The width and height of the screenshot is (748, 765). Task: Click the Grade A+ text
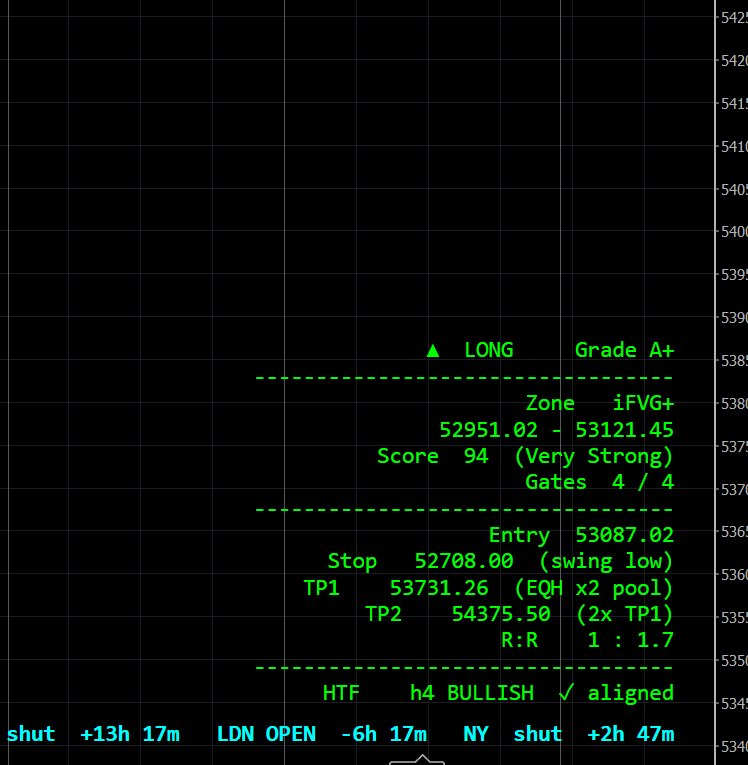(x=625, y=350)
